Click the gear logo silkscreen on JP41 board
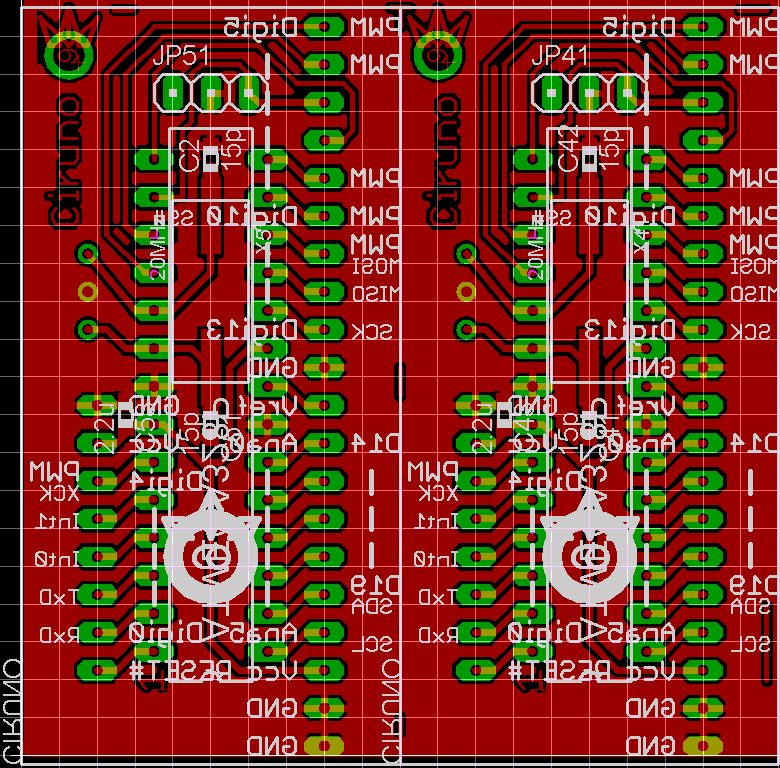The width and height of the screenshot is (780, 768). pyautogui.click(x=589, y=547)
